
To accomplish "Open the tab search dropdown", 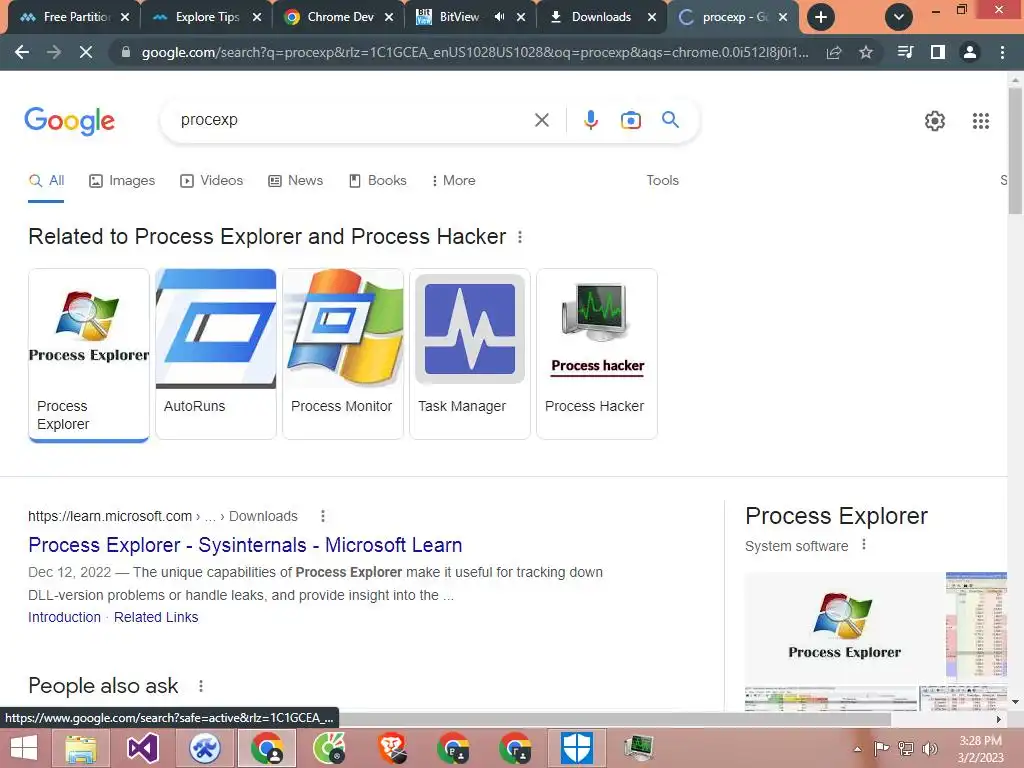I will coord(899,17).
